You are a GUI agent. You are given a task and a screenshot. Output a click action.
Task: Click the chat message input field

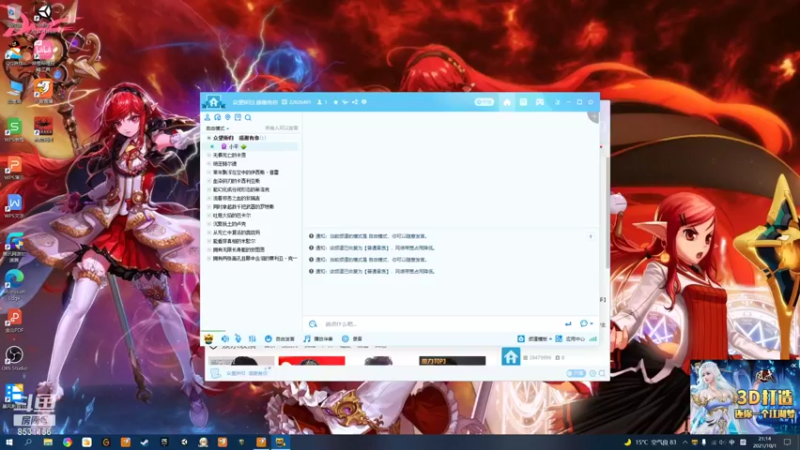[x=441, y=324]
